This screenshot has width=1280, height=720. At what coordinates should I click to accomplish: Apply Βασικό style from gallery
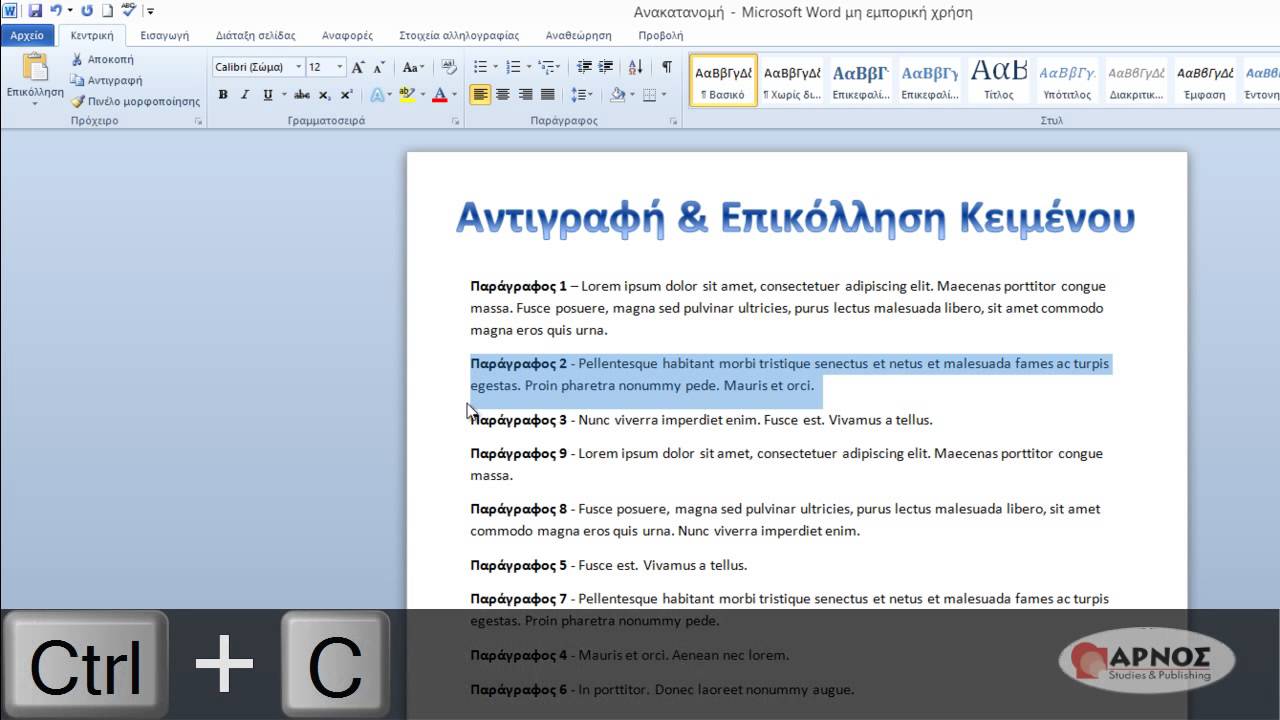pos(723,79)
